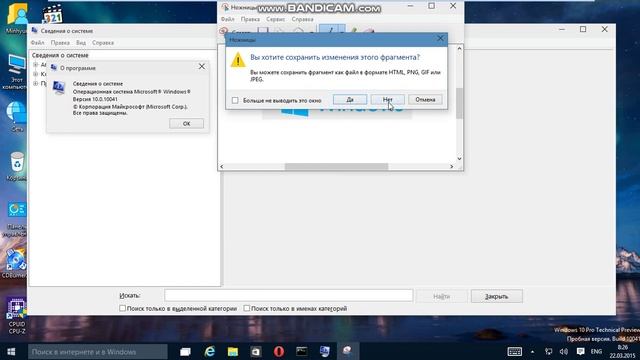Screen dimensions: 640x360
Task: Expand the third tree node in system tree
Action: point(36,84)
